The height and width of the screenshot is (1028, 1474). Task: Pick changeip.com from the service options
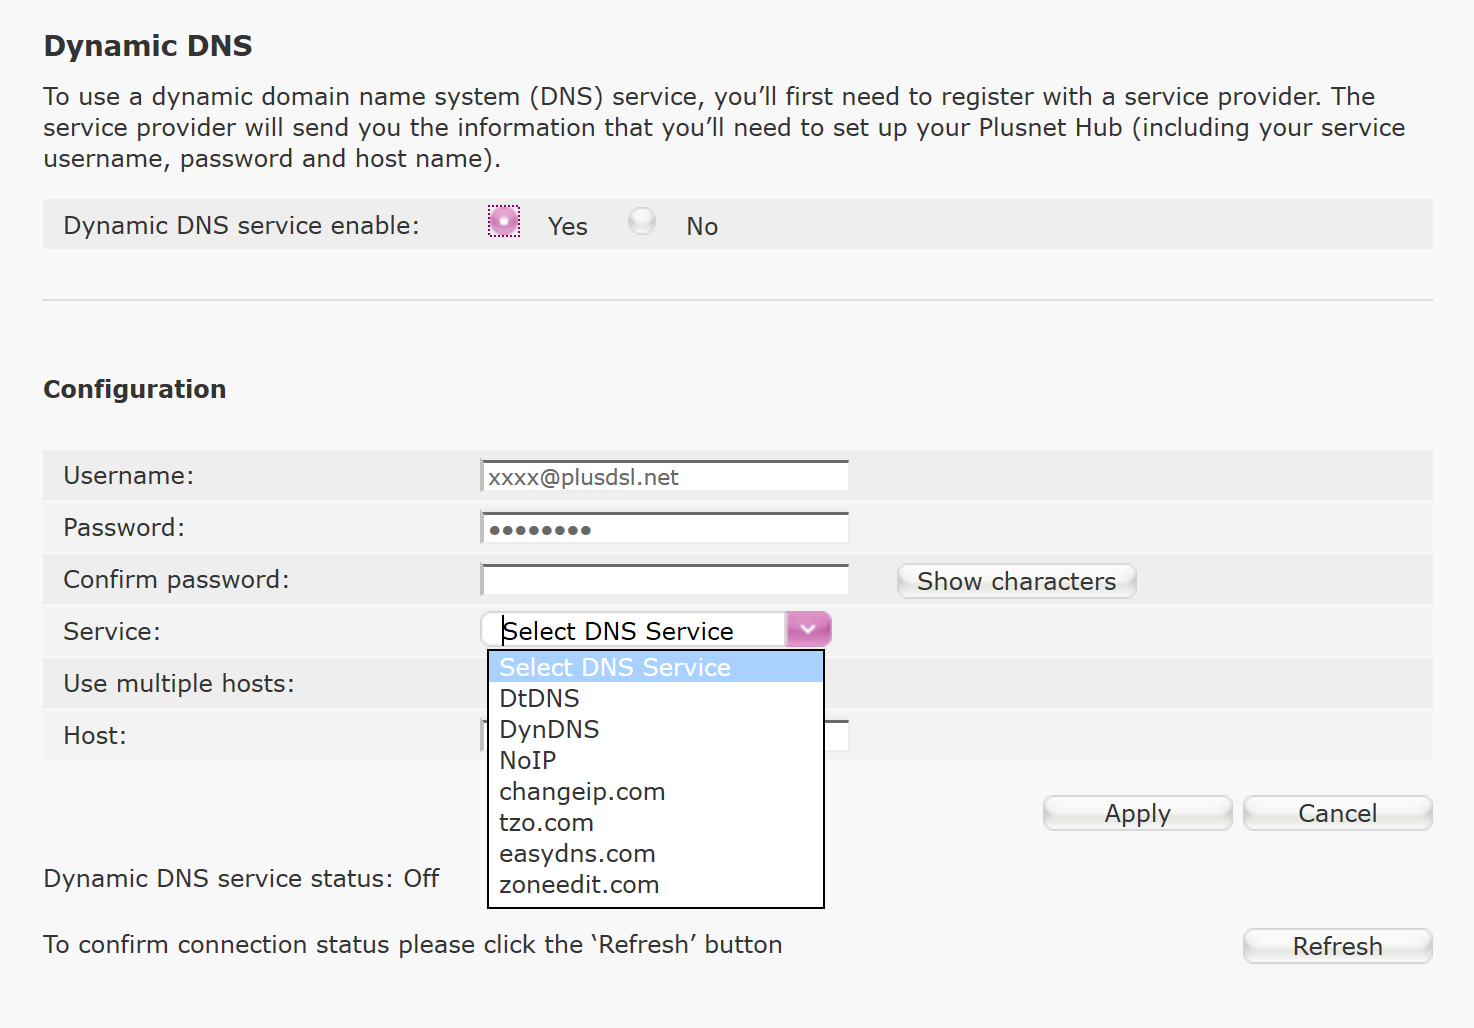582,791
